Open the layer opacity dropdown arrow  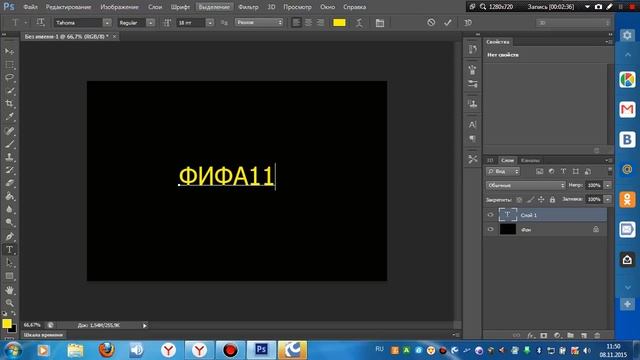pyautogui.click(x=608, y=185)
